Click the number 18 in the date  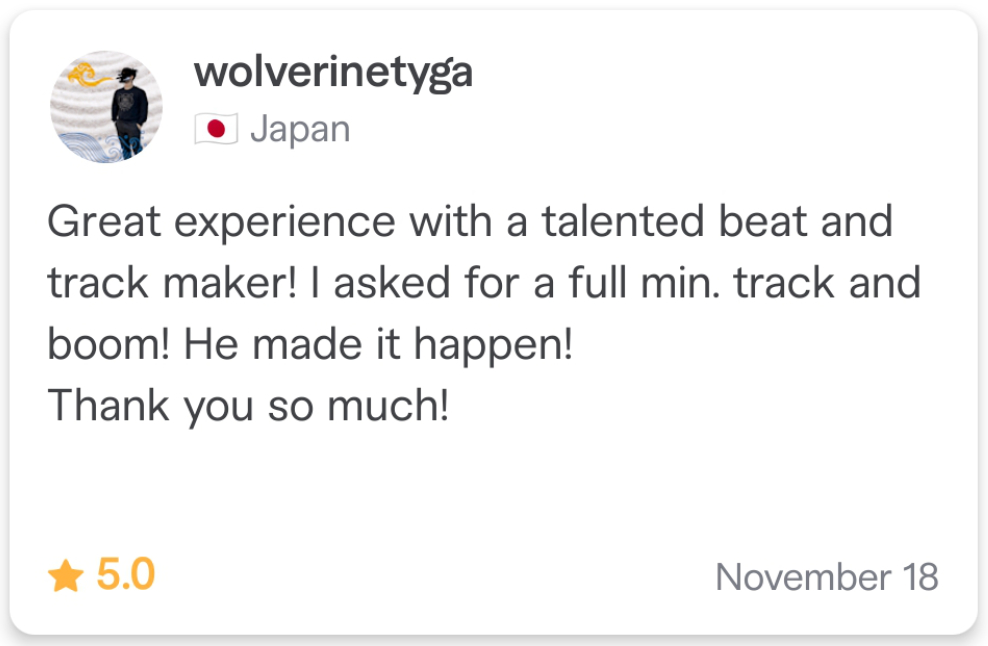click(920, 577)
